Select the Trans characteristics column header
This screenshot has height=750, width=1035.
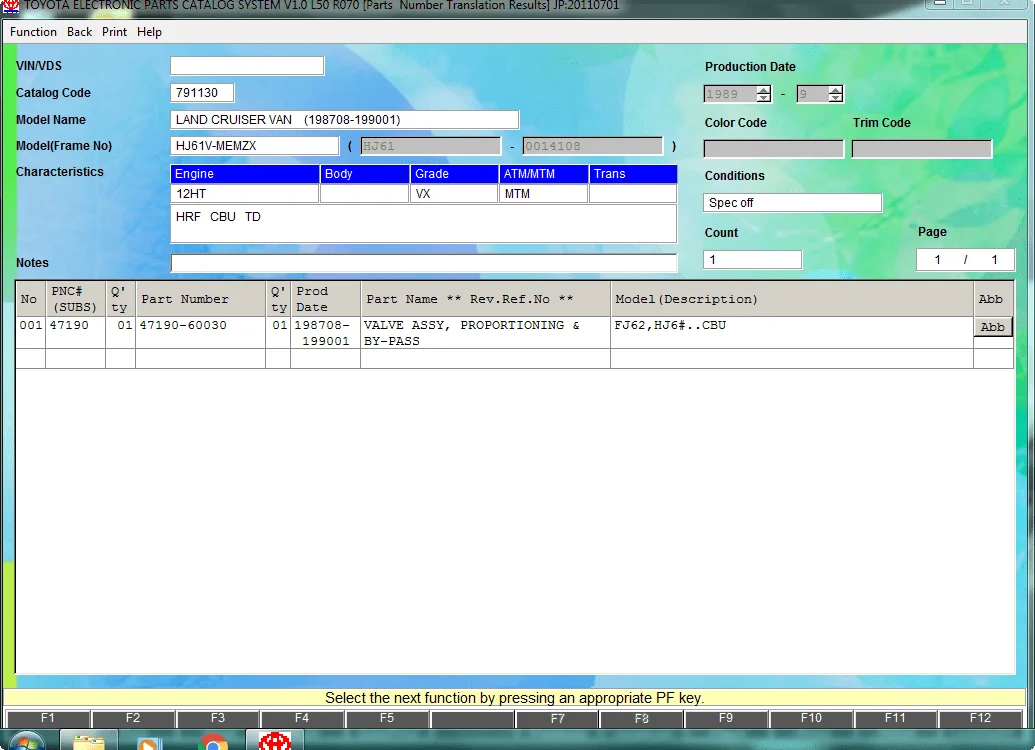point(633,174)
